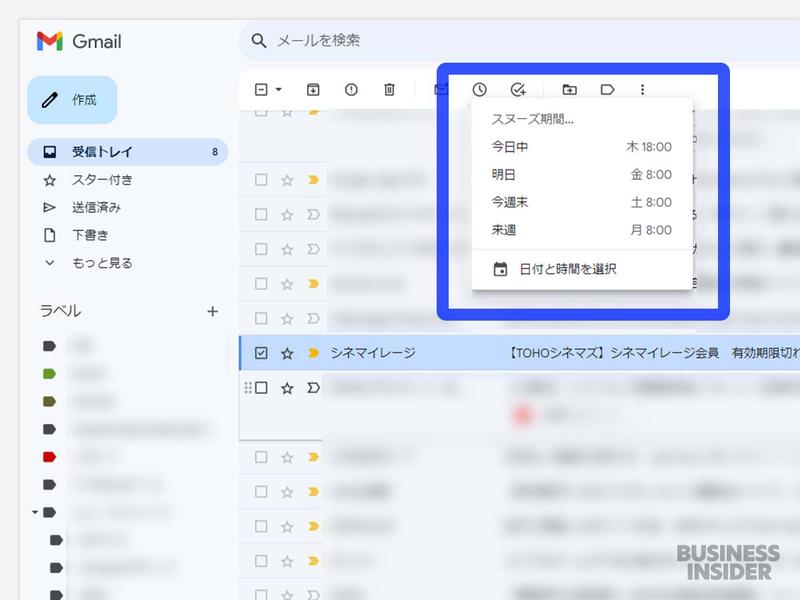The image size is (800, 600).
Task: Click the inbox tray icon
Action: tap(49, 152)
